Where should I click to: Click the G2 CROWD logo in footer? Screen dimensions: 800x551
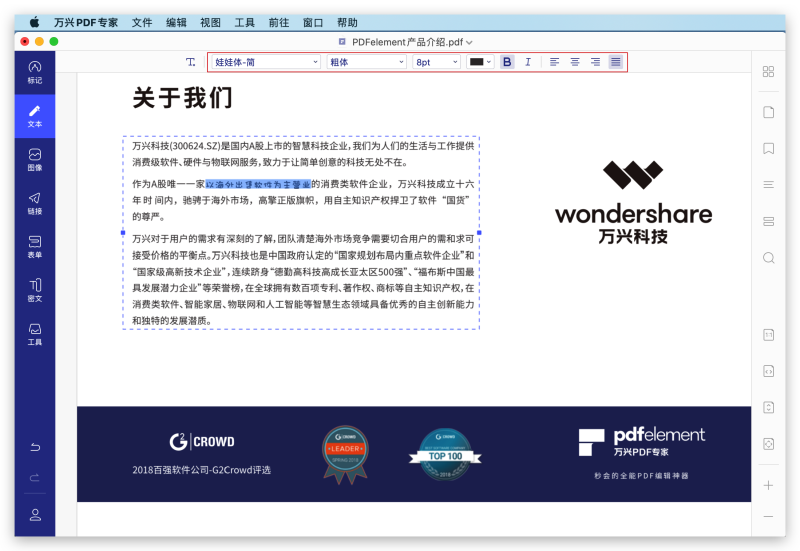tap(202, 441)
